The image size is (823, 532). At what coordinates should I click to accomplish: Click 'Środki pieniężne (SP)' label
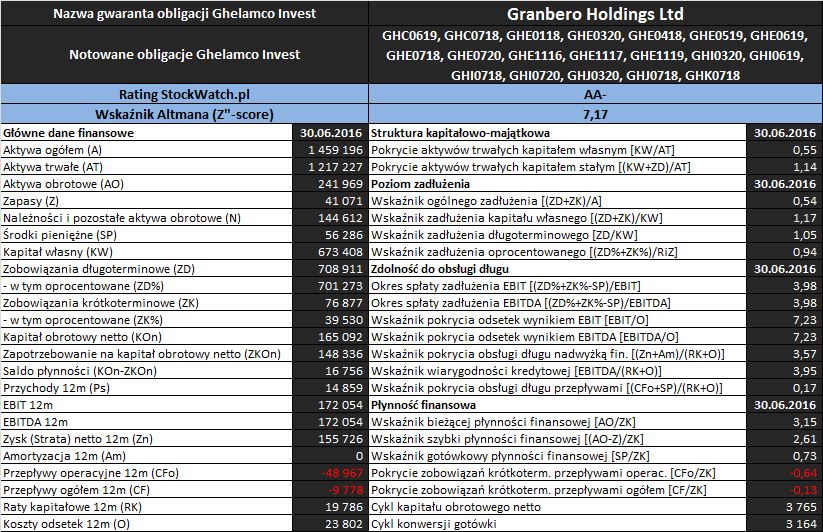coord(60,235)
